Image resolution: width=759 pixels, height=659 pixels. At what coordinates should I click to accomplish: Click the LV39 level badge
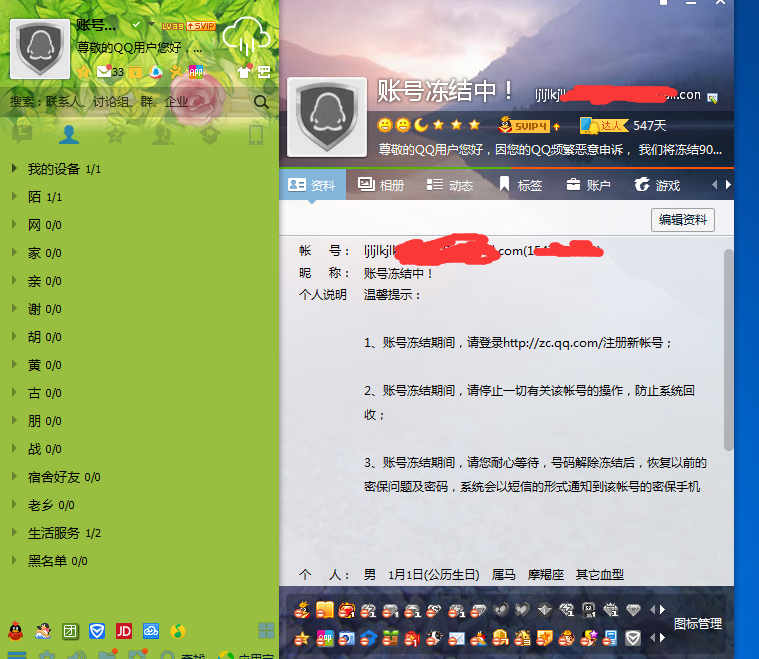173,26
